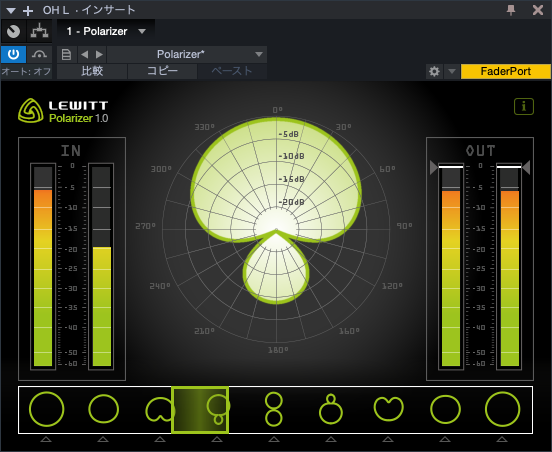Go to next preset with right arrow
Screen dimensions: 552x452
point(99,55)
